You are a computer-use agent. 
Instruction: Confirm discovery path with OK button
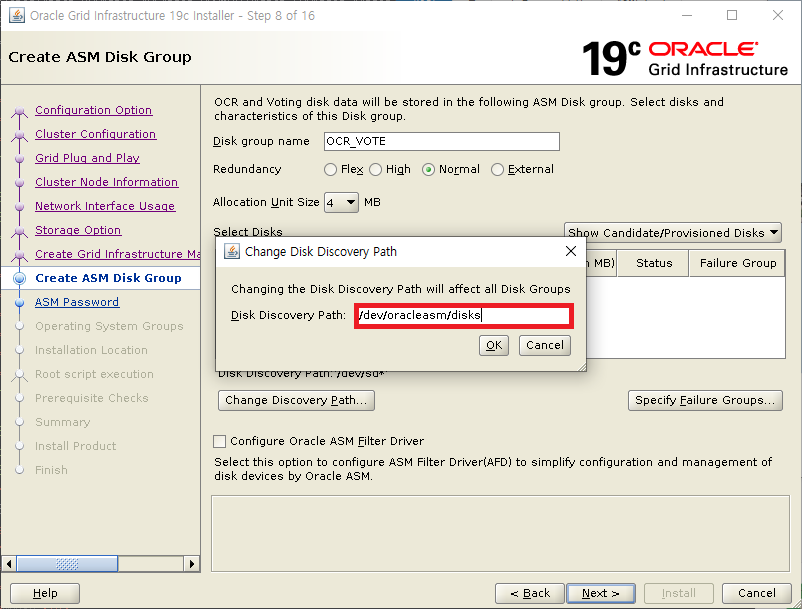[494, 345]
